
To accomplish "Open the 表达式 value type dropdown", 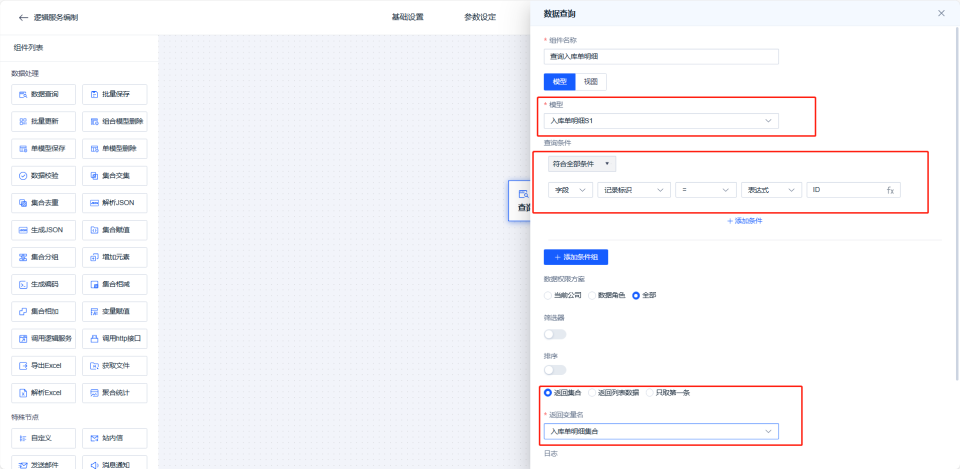I will pos(771,190).
